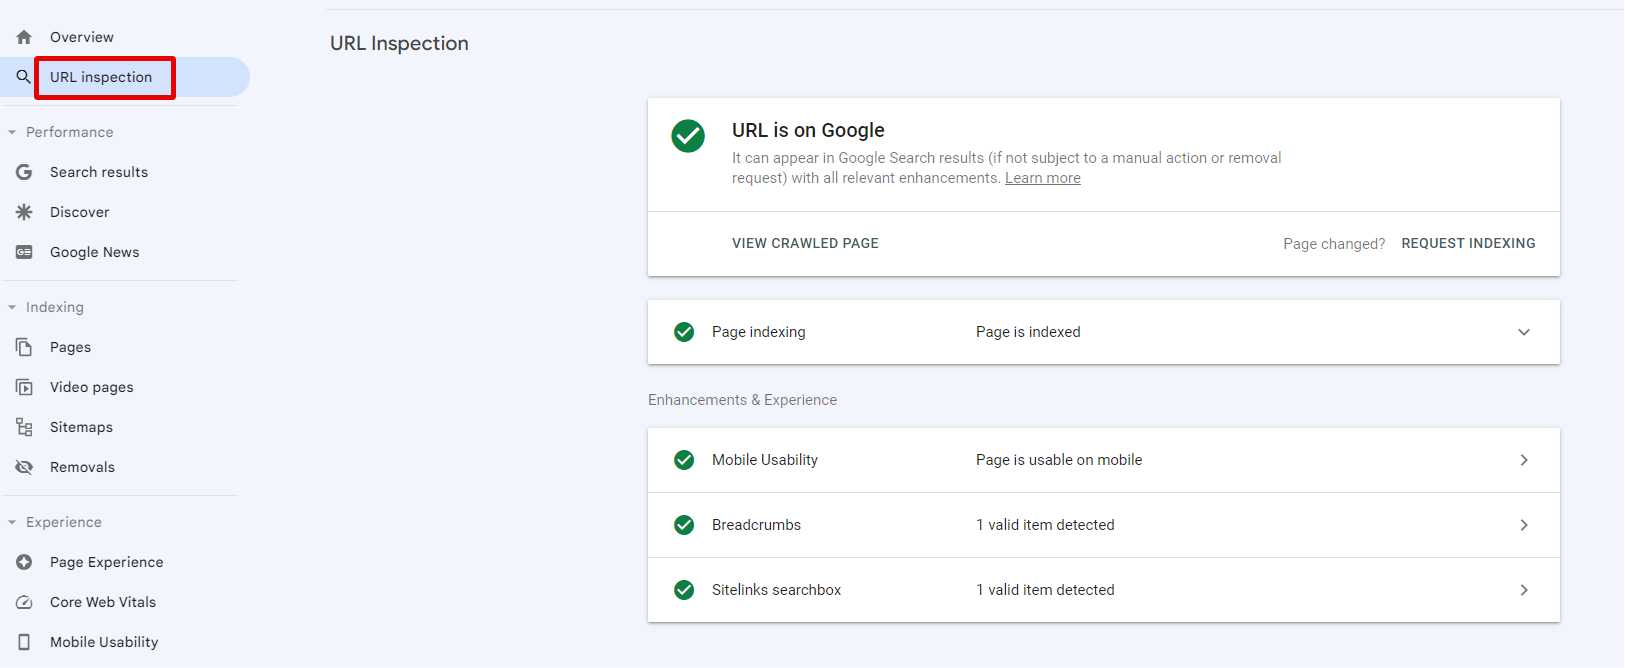The width and height of the screenshot is (1625, 668).
Task: Click the Mobile Usability row label in results
Action: (765, 460)
